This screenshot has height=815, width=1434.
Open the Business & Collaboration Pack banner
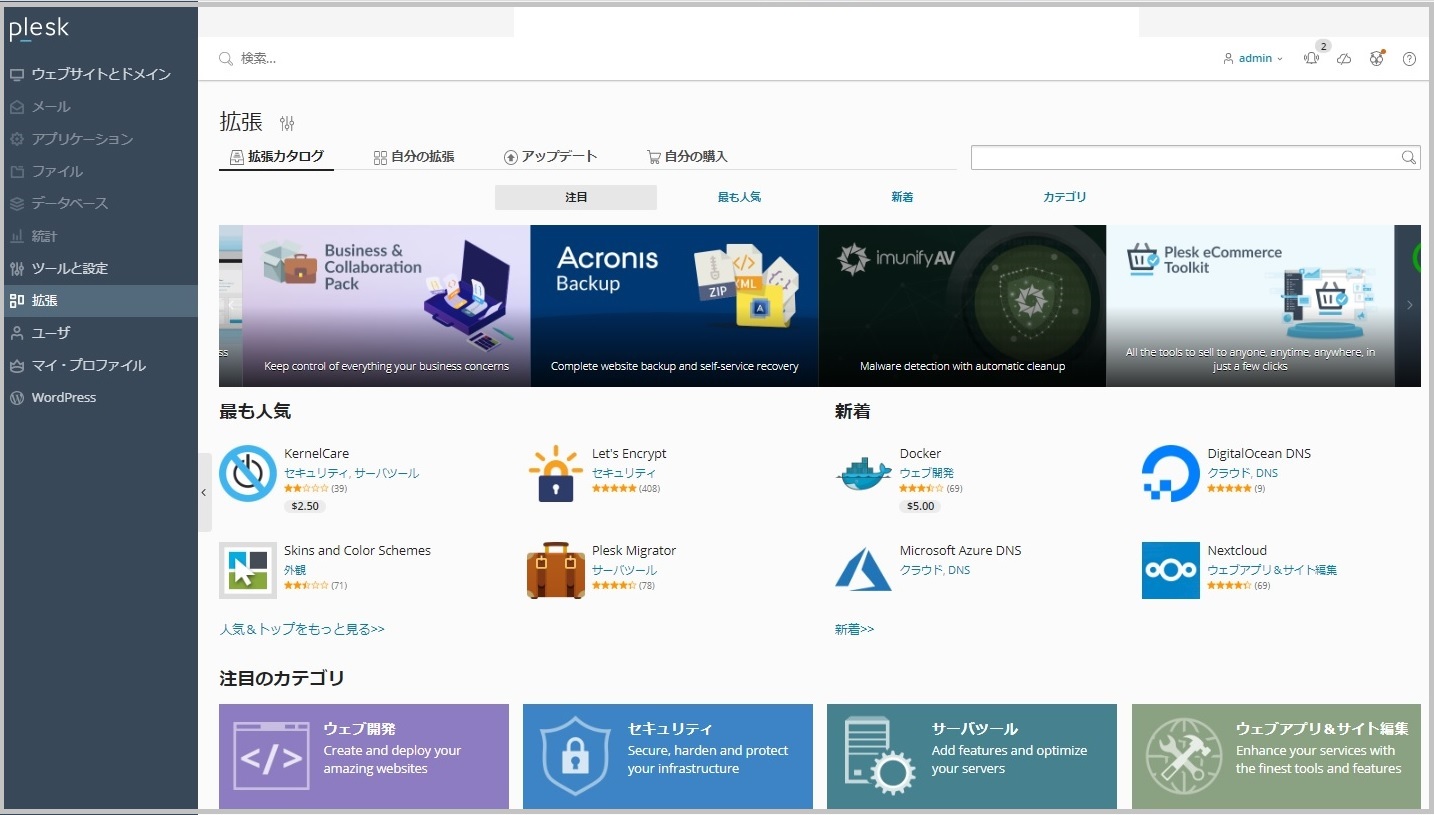pyautogui.click(x=387, y=305)
